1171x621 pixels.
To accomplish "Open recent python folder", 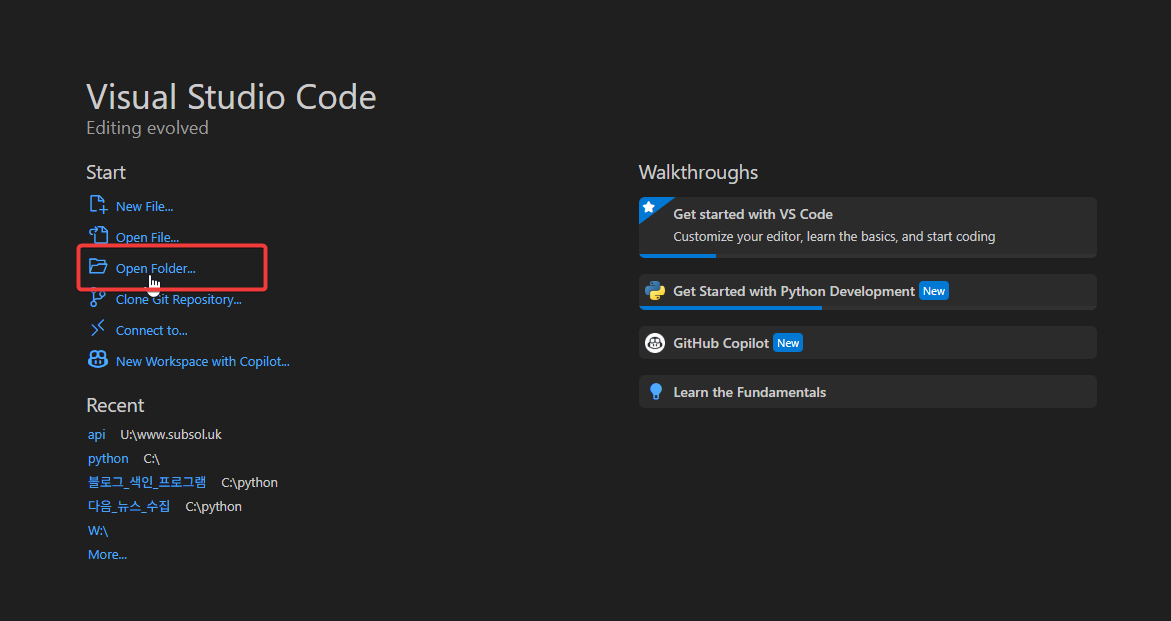I will point(108,458).
